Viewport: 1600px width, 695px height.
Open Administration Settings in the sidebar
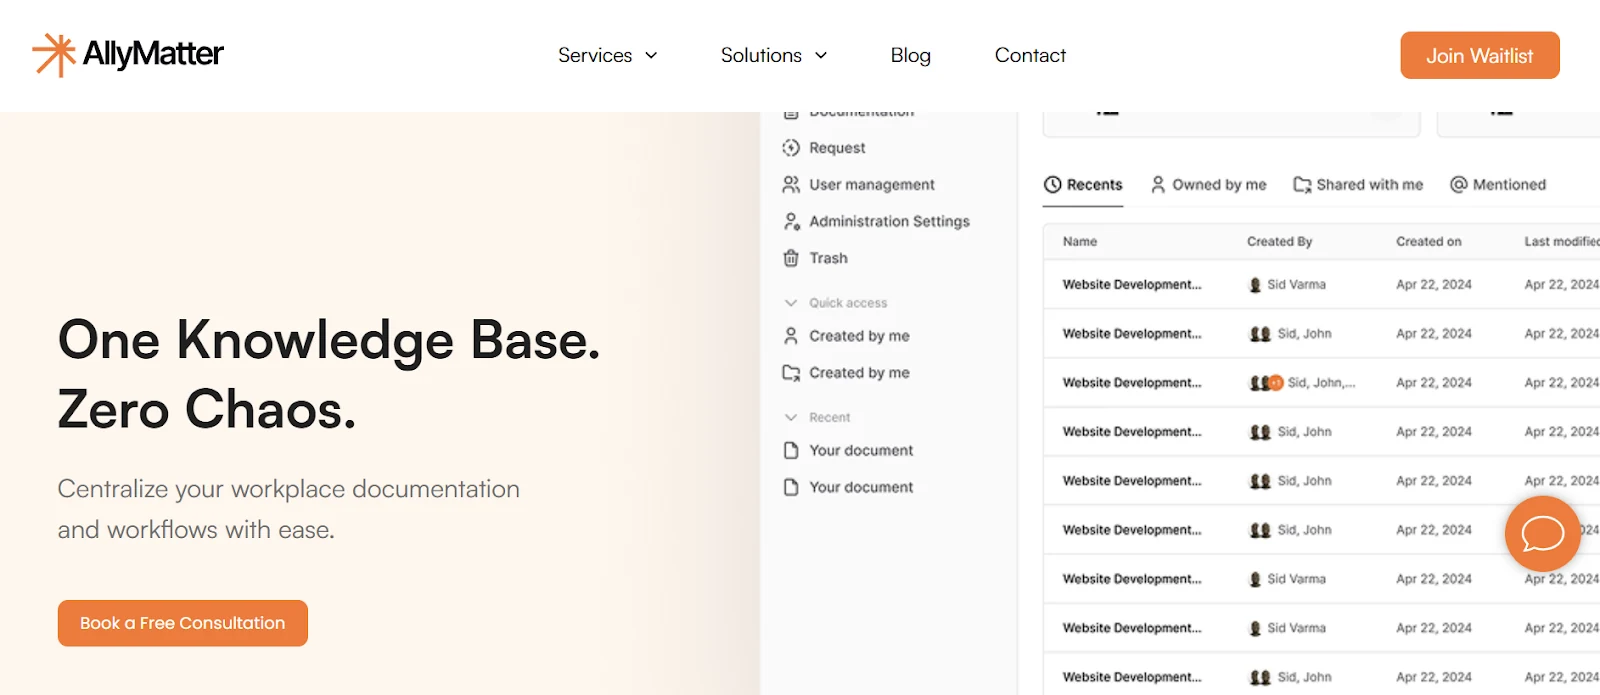pyautogui.click(x=889, y=222)
